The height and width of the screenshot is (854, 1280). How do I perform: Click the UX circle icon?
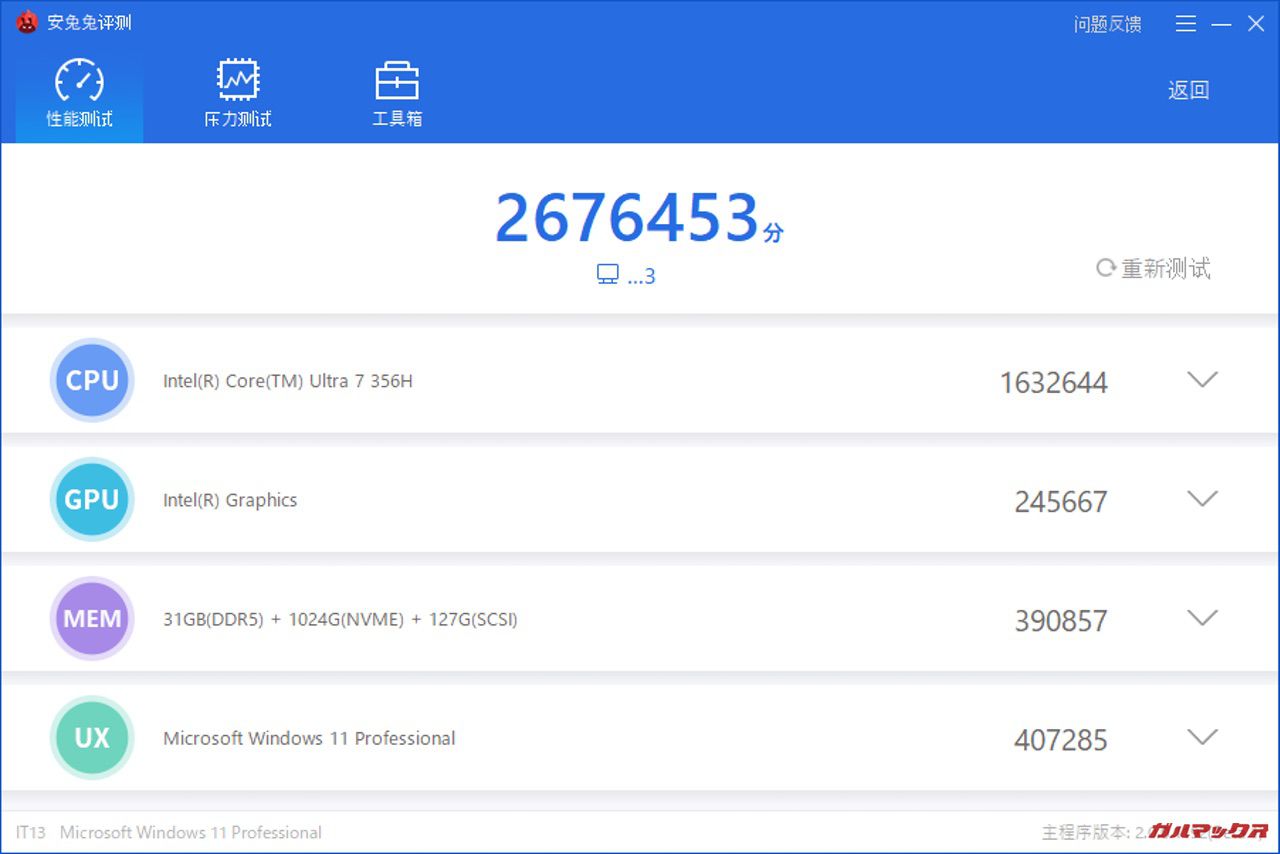coord(92,738)
